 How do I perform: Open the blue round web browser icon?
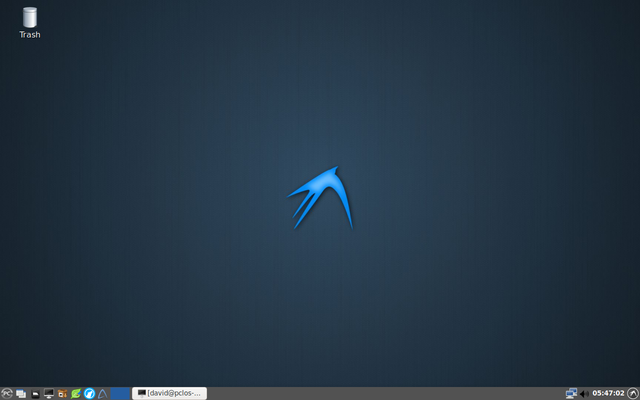coord(89,393)
